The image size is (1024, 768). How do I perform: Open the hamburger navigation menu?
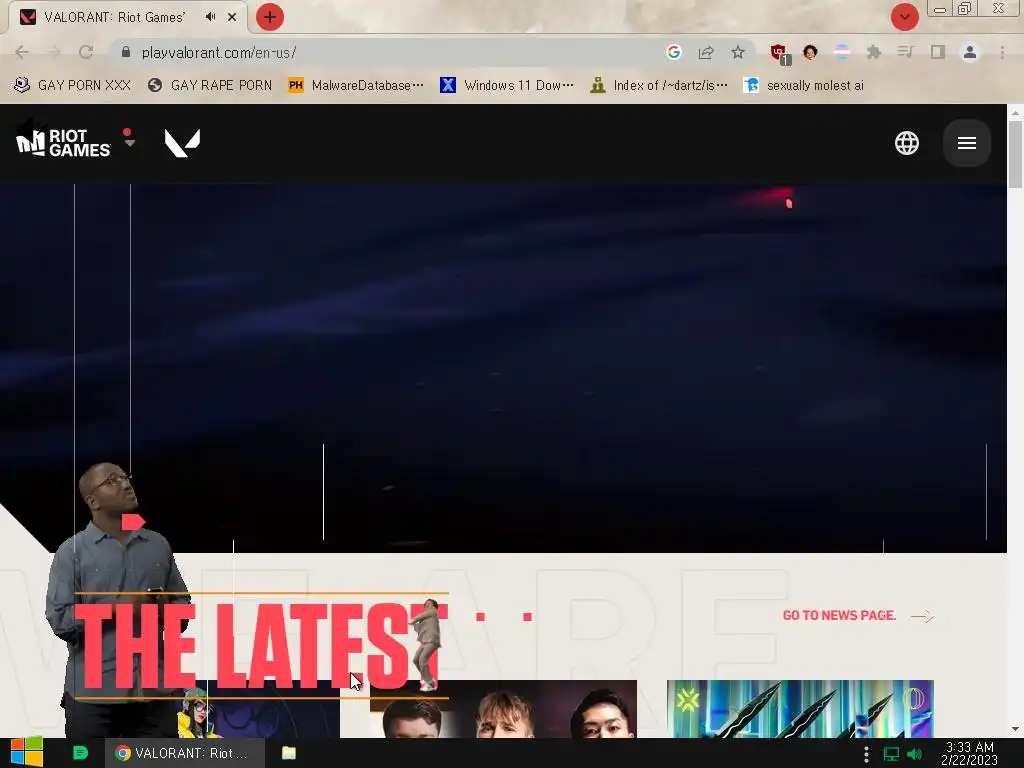967,143
